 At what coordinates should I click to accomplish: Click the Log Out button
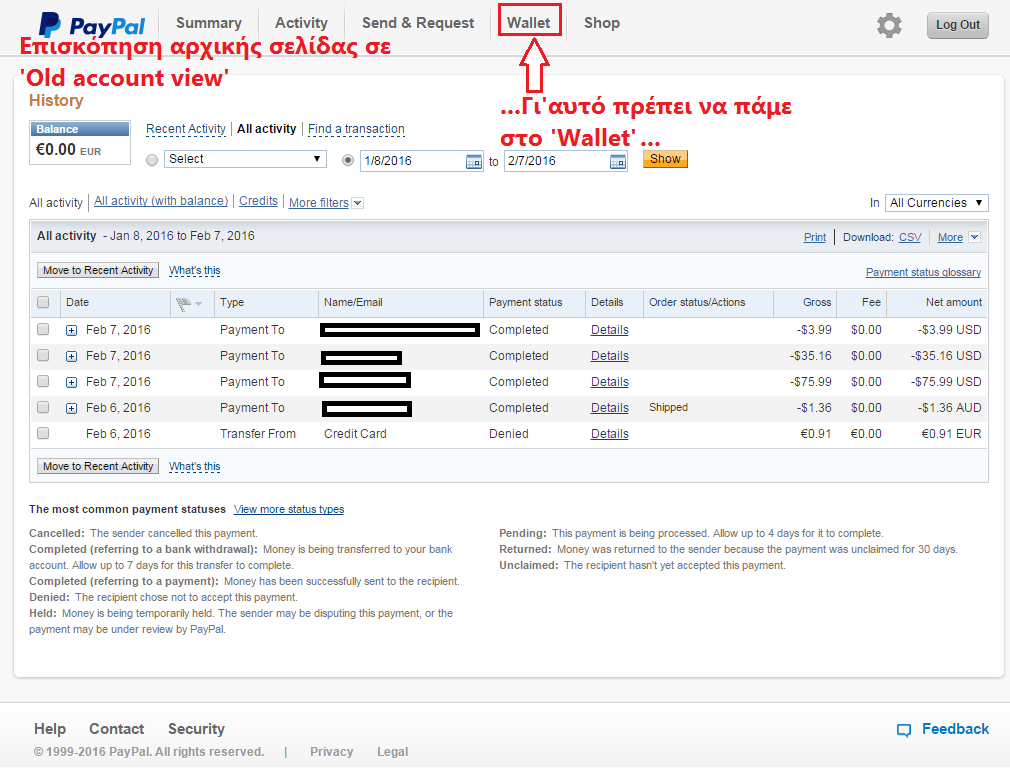coord(957,25)
